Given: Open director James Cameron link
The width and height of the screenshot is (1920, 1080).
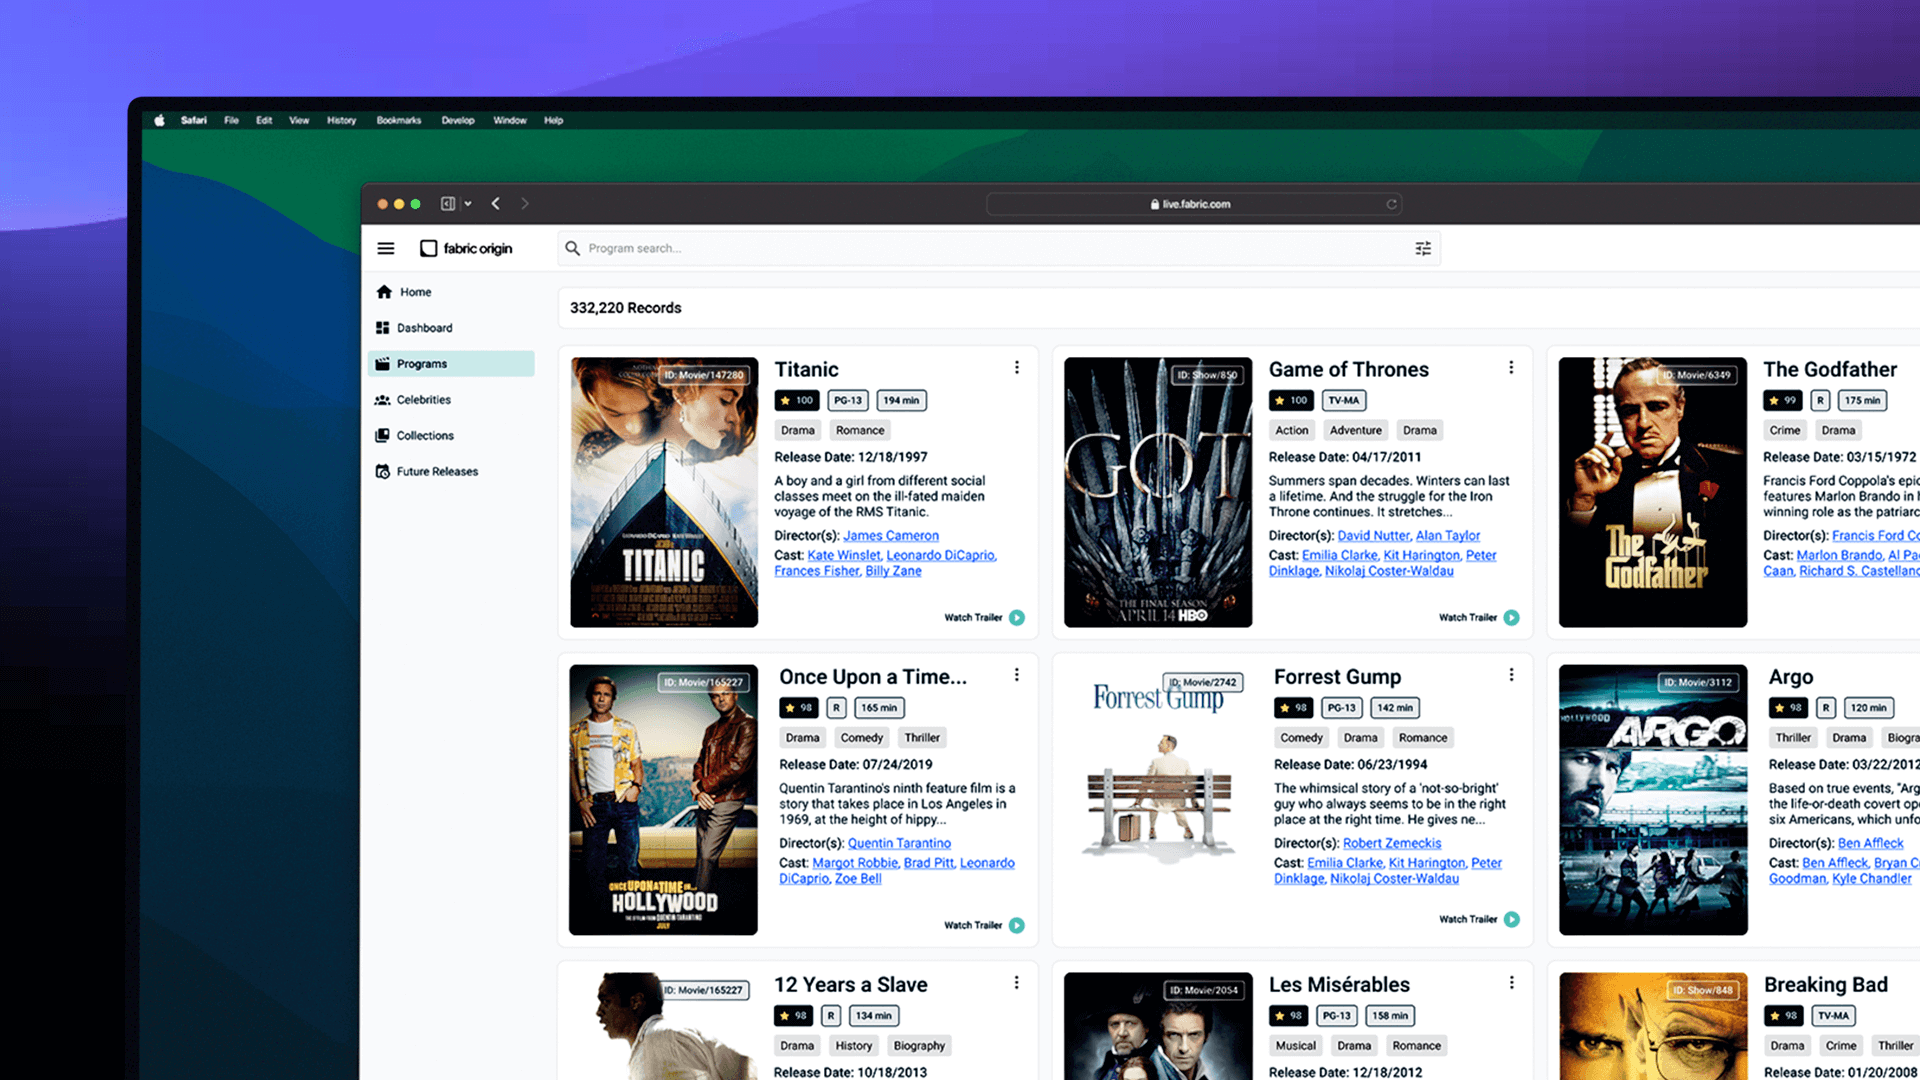Looking at the screenshot, I should click(891, 536).
